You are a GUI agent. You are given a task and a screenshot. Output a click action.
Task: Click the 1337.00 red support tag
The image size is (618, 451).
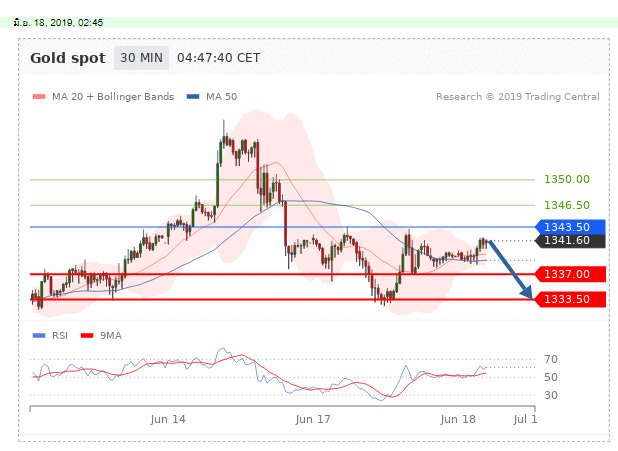pos(570,274)
